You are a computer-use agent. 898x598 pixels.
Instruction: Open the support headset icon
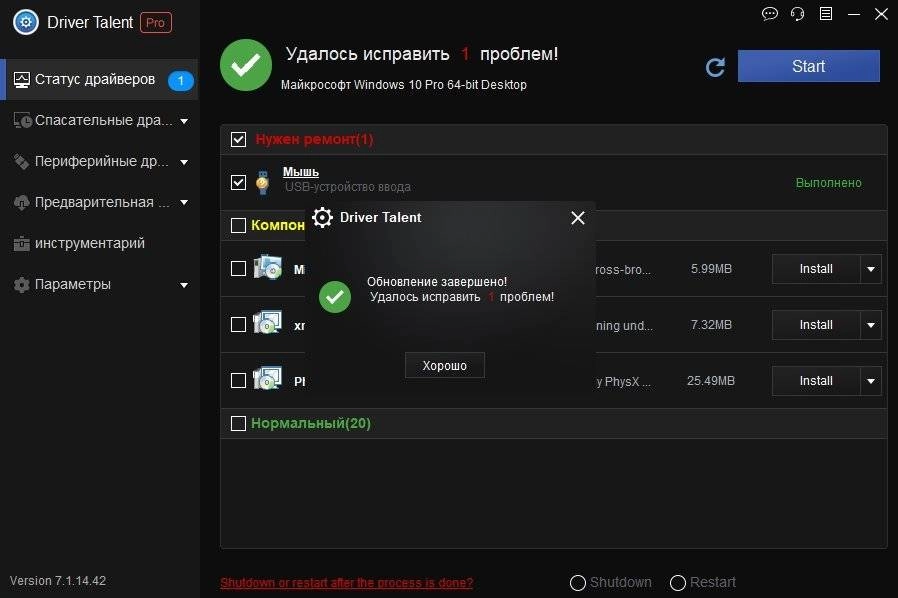coord(797,14)
